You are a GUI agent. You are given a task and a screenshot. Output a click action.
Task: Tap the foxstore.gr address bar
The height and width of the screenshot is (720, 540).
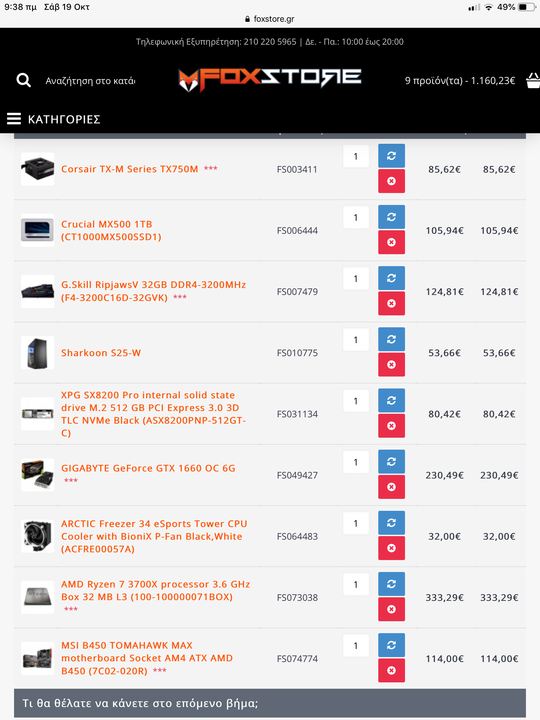270,19
